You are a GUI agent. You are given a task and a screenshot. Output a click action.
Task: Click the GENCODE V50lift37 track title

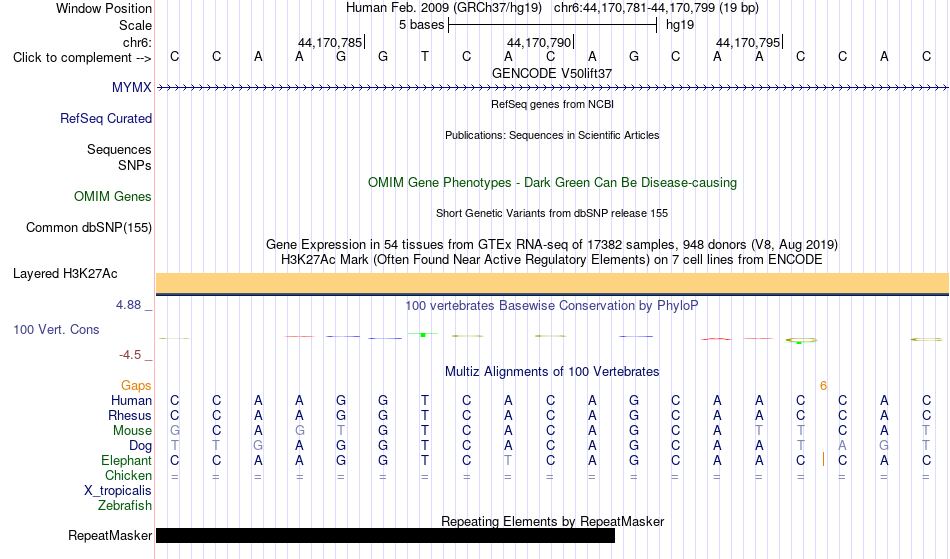552,73
